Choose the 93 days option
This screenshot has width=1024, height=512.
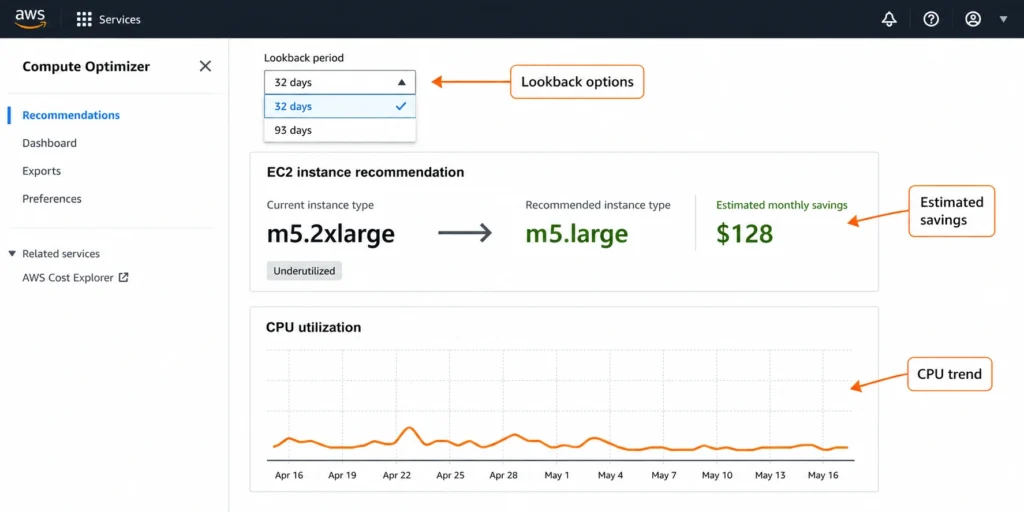340,130
